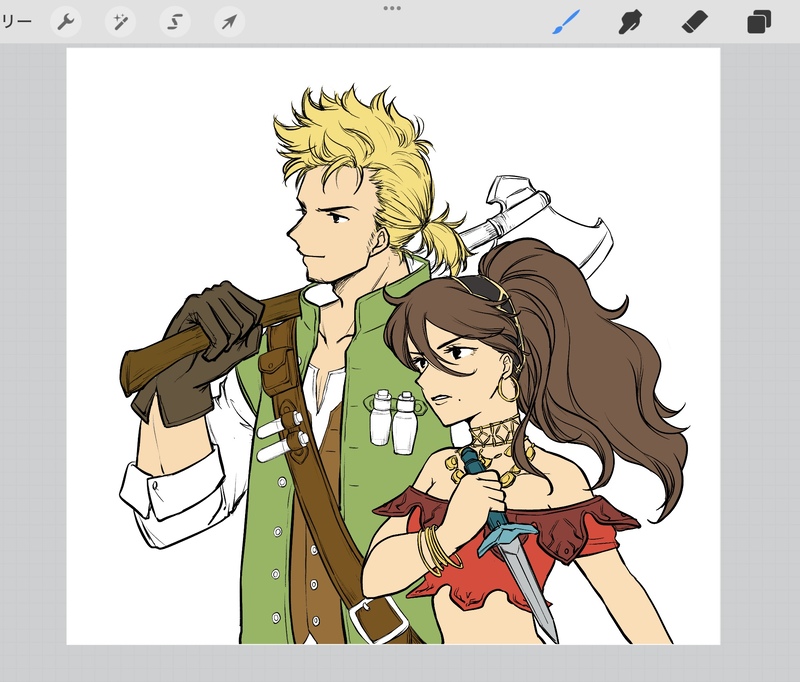Image resolution: width=800 pixels, height=682 pixels.
Task: Select the Brush tool
Action: pos(566,21)
